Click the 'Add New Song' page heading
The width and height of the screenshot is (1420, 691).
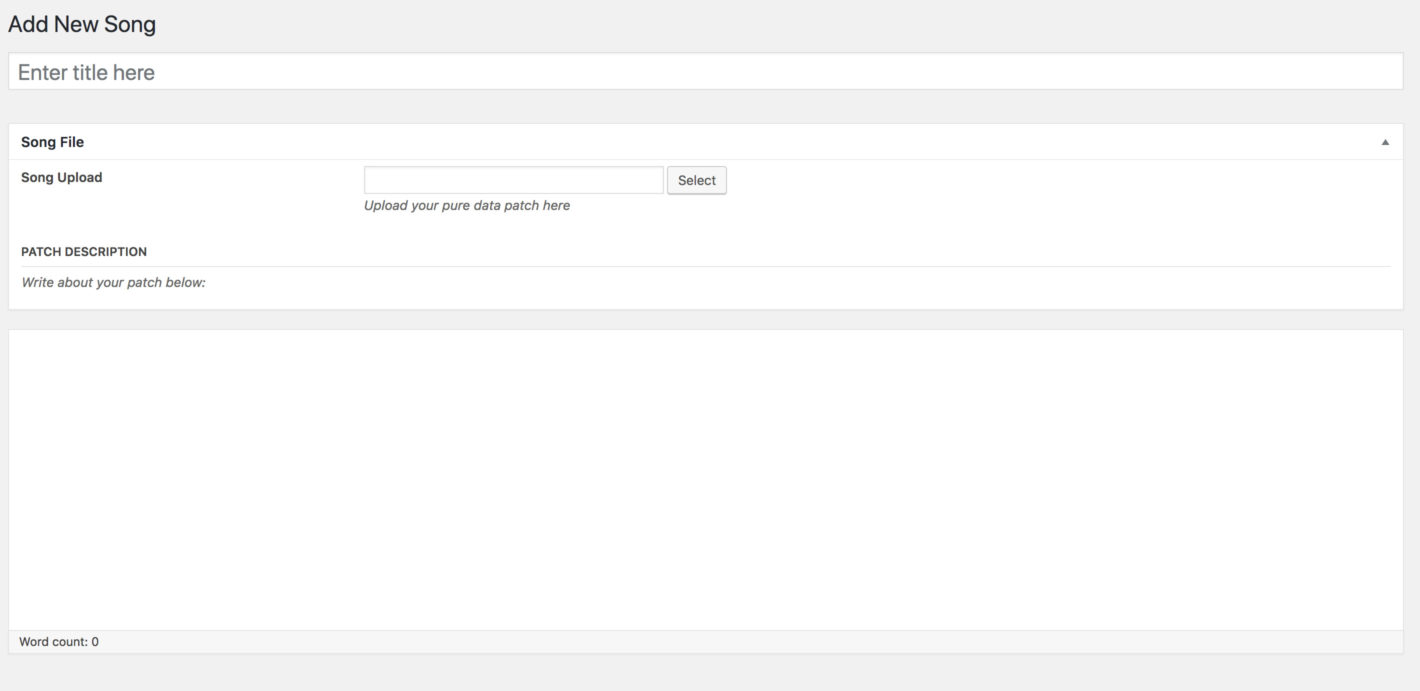click(x=82, y=24)
